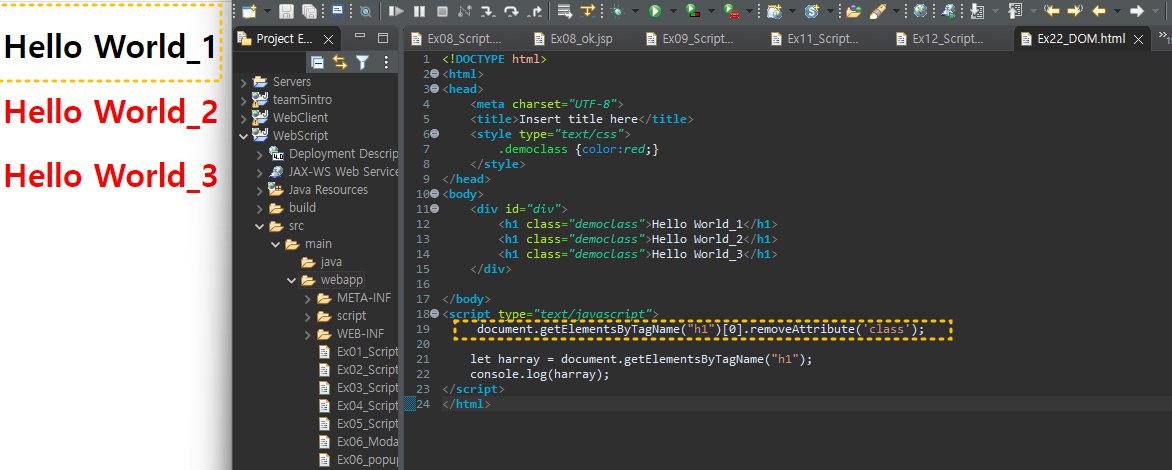Click the Next Annotation icon
The width and height of the screenshot is (1172, 470).
click(x=976, y=11)
